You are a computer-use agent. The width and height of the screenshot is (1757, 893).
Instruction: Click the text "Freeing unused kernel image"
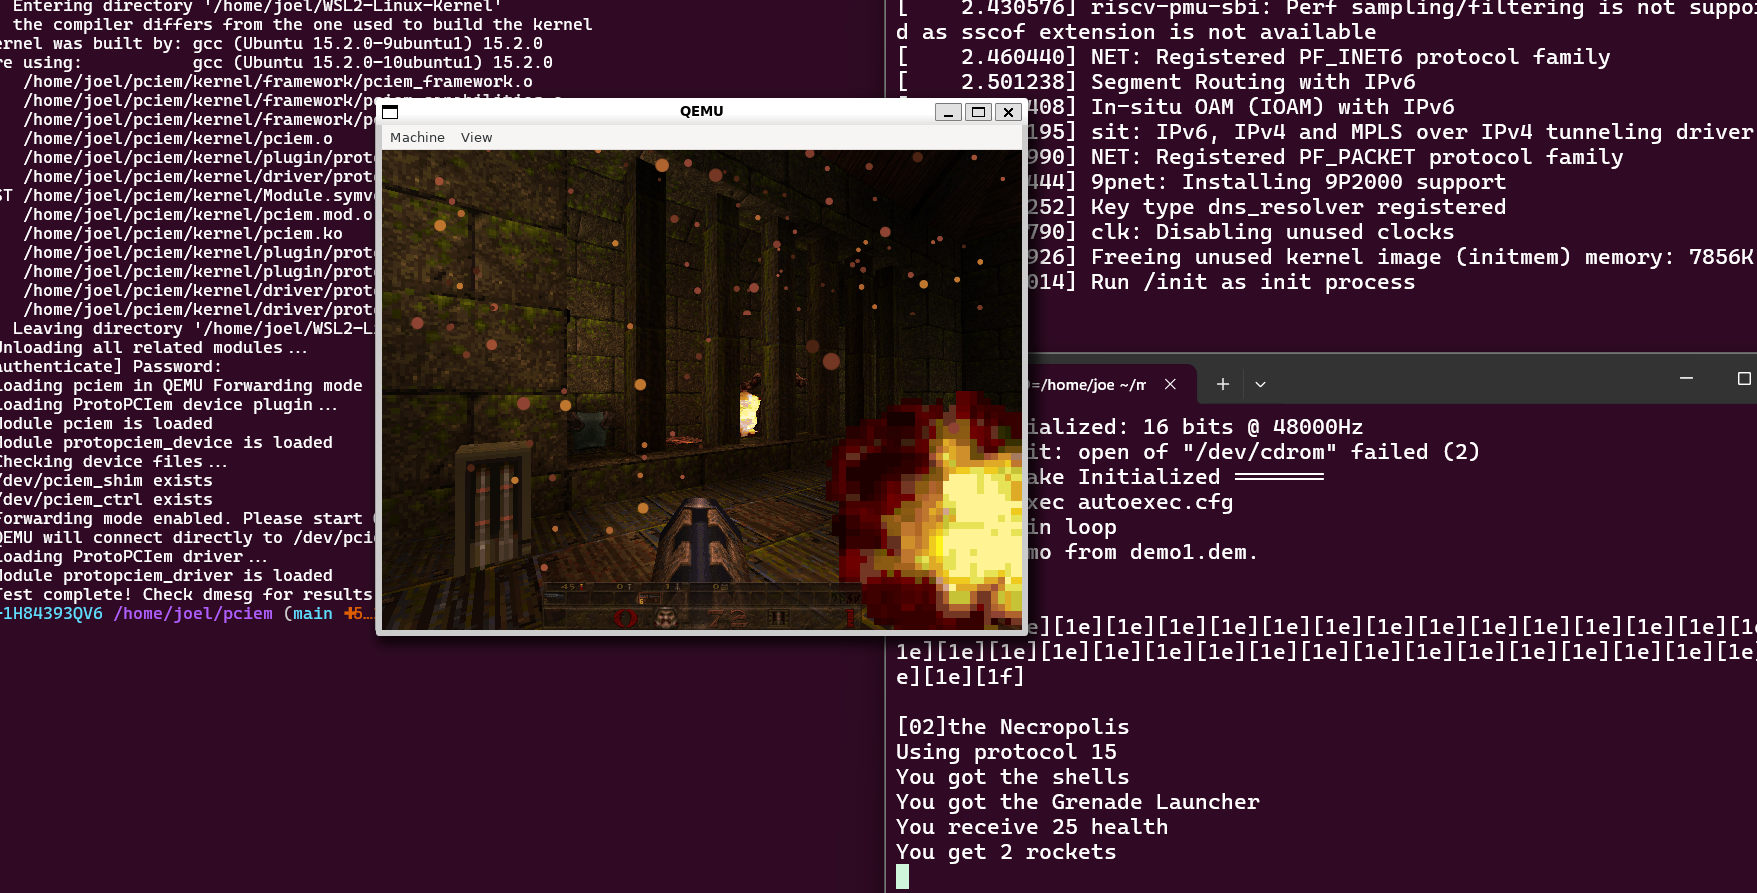tap(1266, 257)
